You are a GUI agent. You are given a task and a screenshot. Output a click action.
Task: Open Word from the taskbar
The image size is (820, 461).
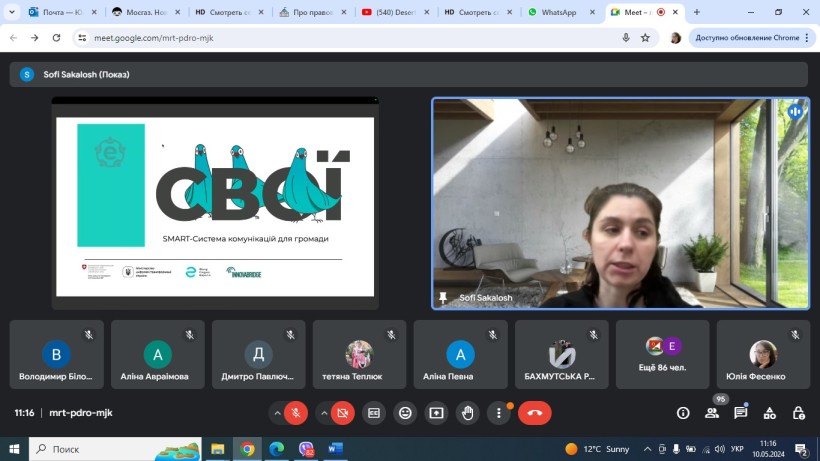[335, 449]
